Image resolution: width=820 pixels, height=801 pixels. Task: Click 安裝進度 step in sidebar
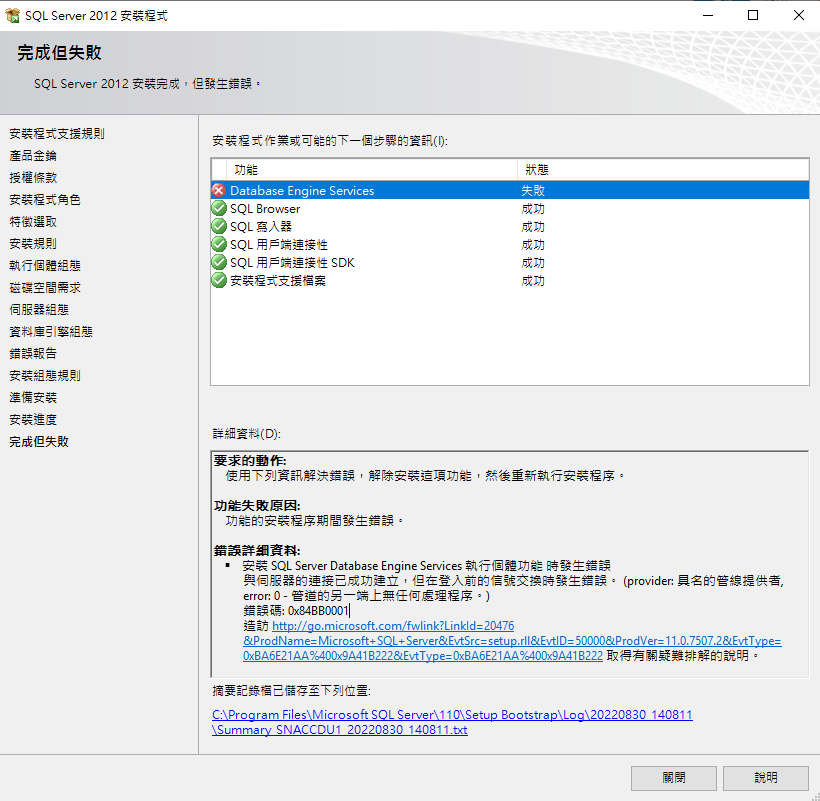pos(33,419)
